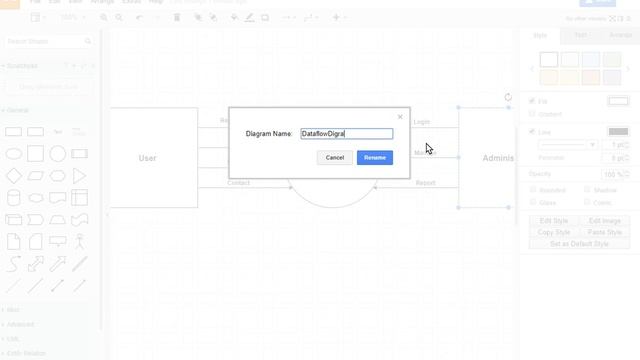640x360 pixels.
Task: Select the actor stick-figure shape
Action: 79,241
